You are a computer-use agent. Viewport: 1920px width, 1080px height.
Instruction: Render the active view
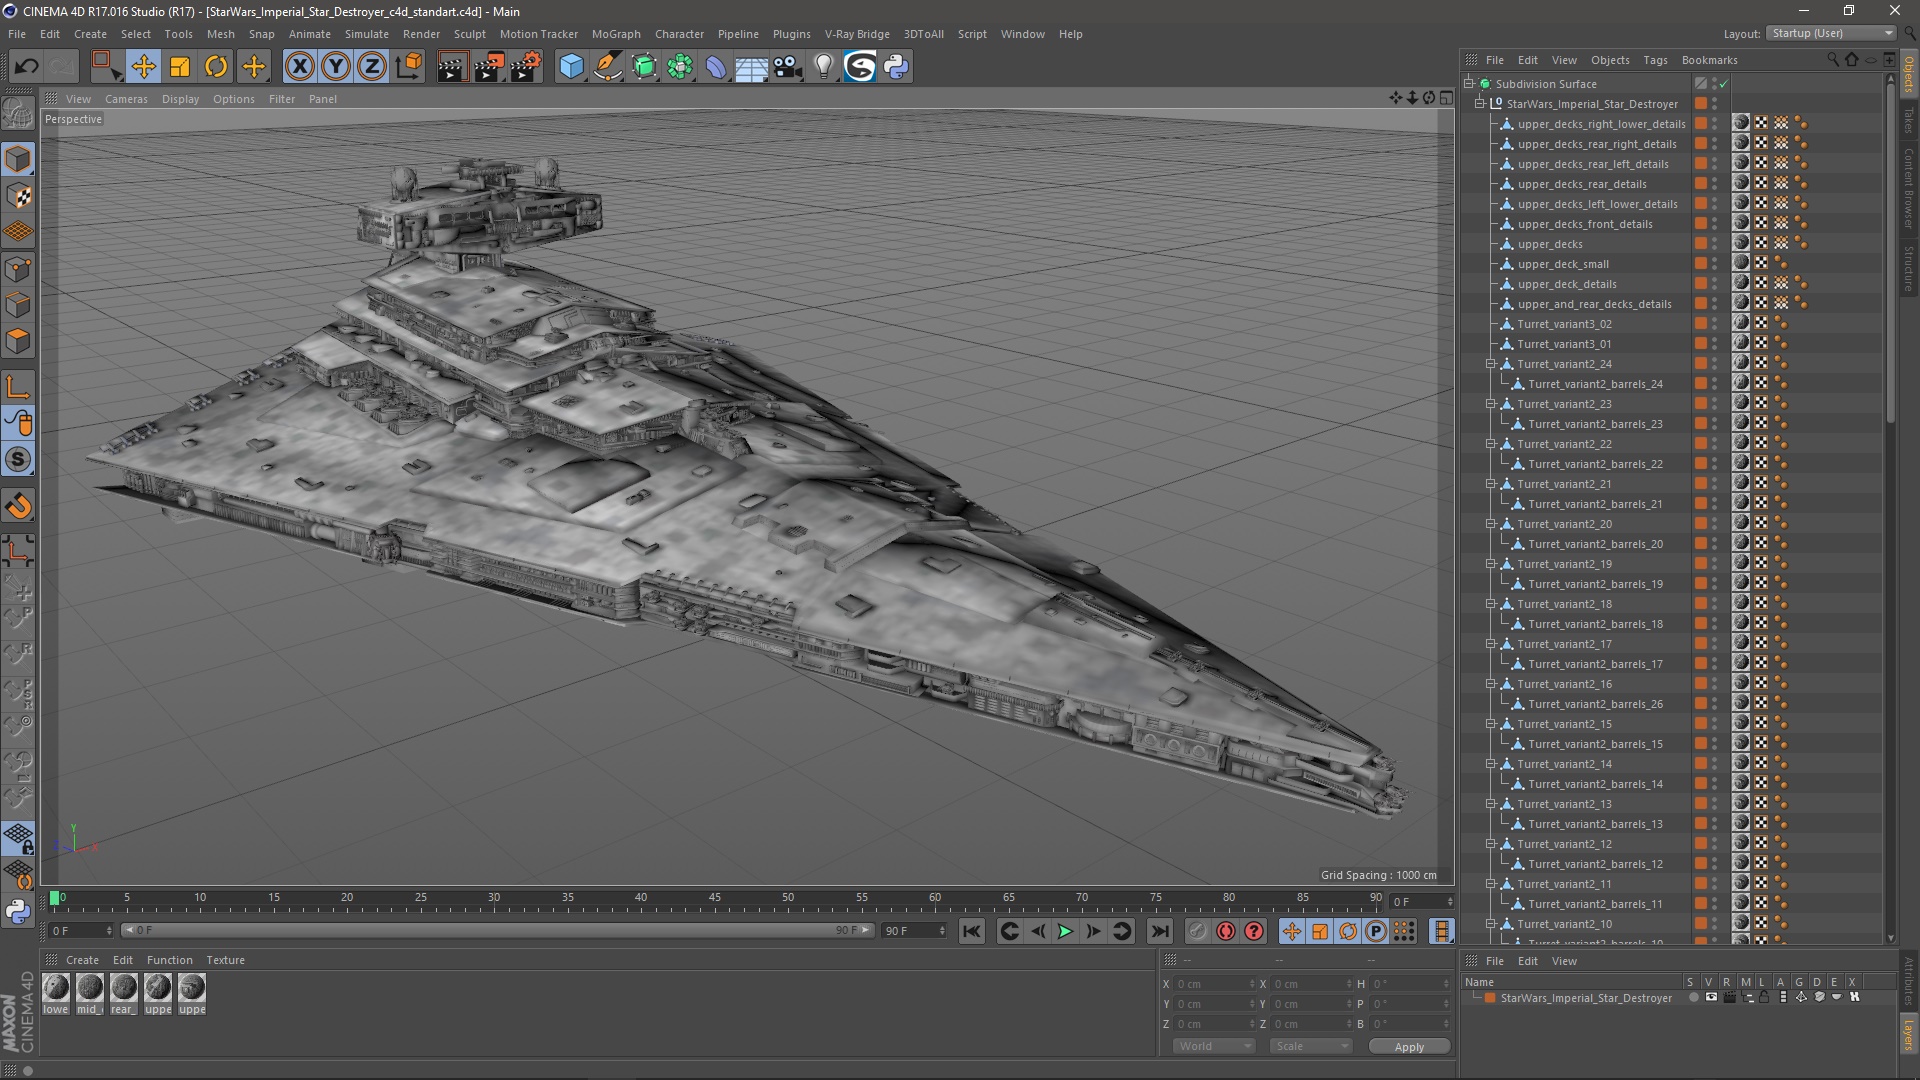(452, 67)
